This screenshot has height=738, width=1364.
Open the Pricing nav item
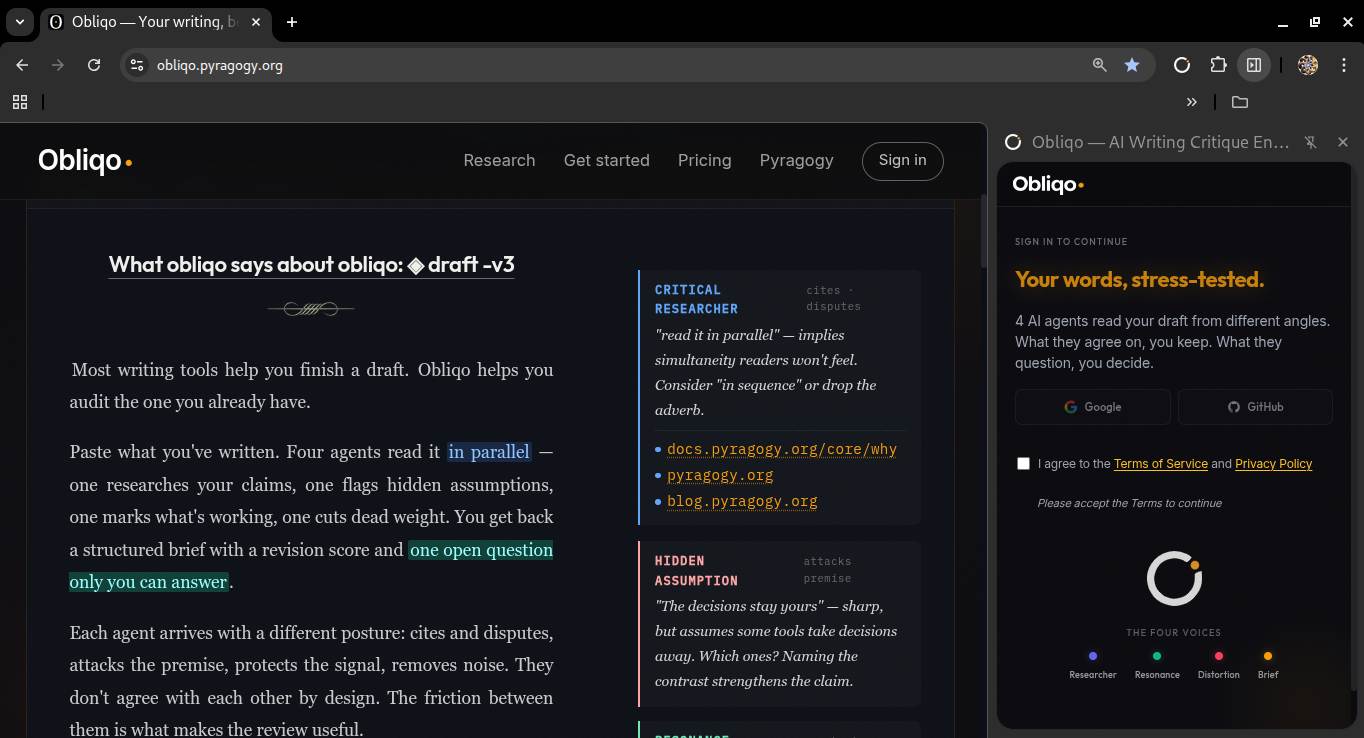705,160
